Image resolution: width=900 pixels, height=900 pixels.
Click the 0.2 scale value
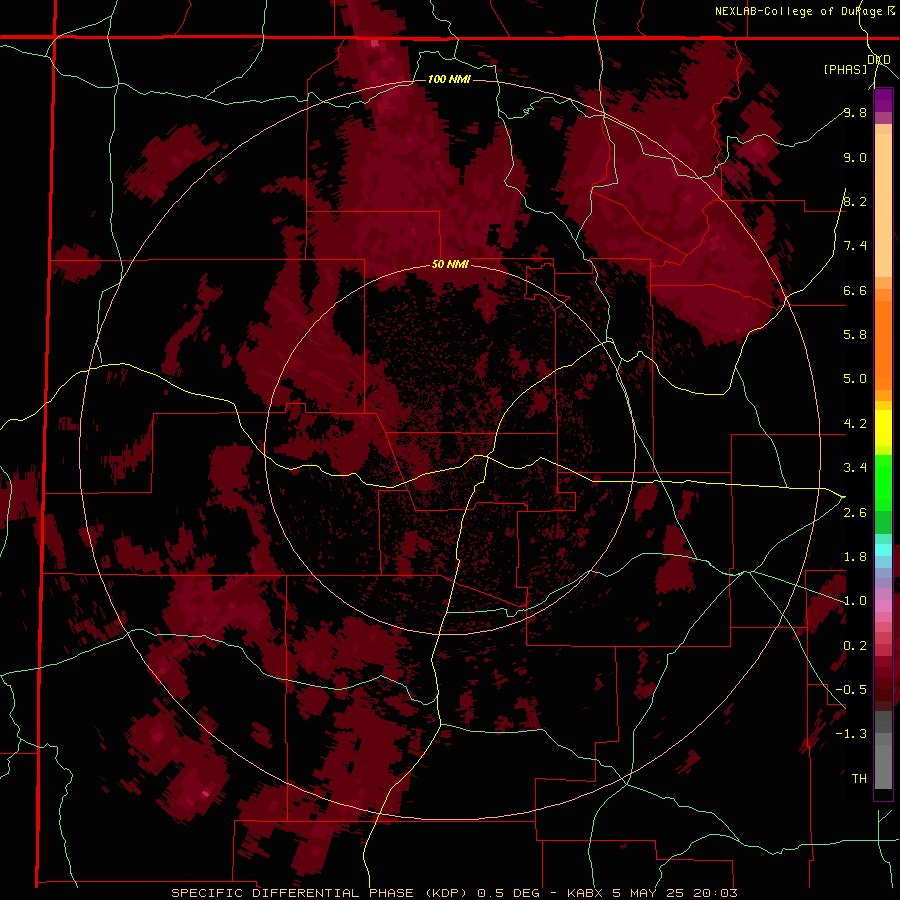855,646
